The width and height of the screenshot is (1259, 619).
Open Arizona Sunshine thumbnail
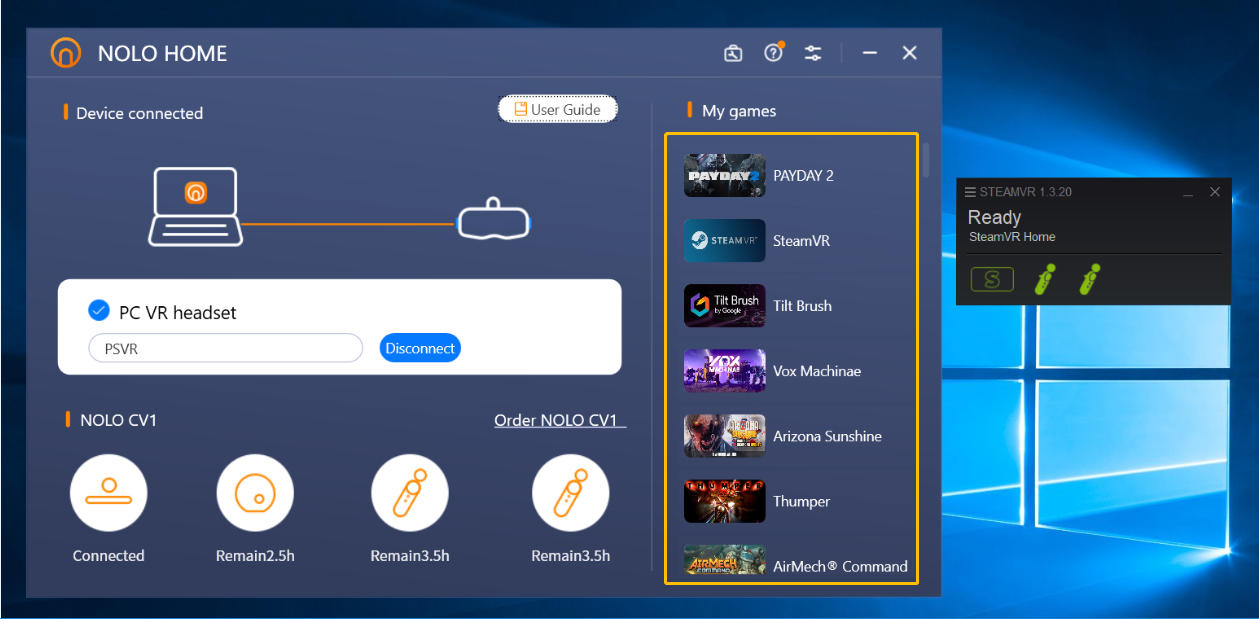point(724,436)
